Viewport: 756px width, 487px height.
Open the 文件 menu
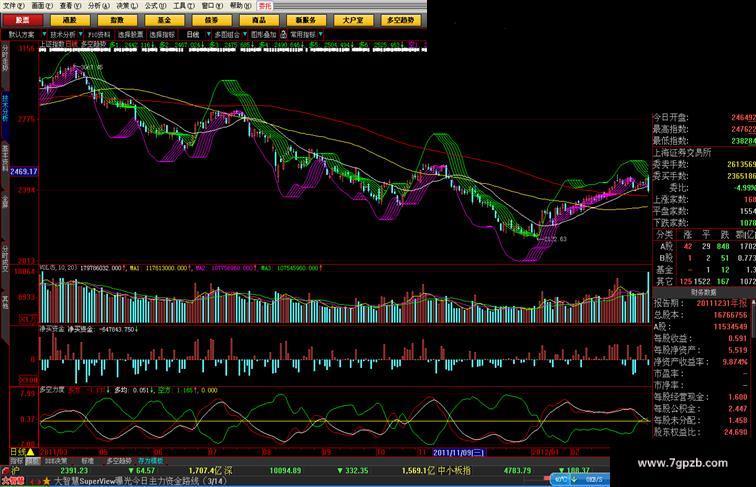point(13,6)
